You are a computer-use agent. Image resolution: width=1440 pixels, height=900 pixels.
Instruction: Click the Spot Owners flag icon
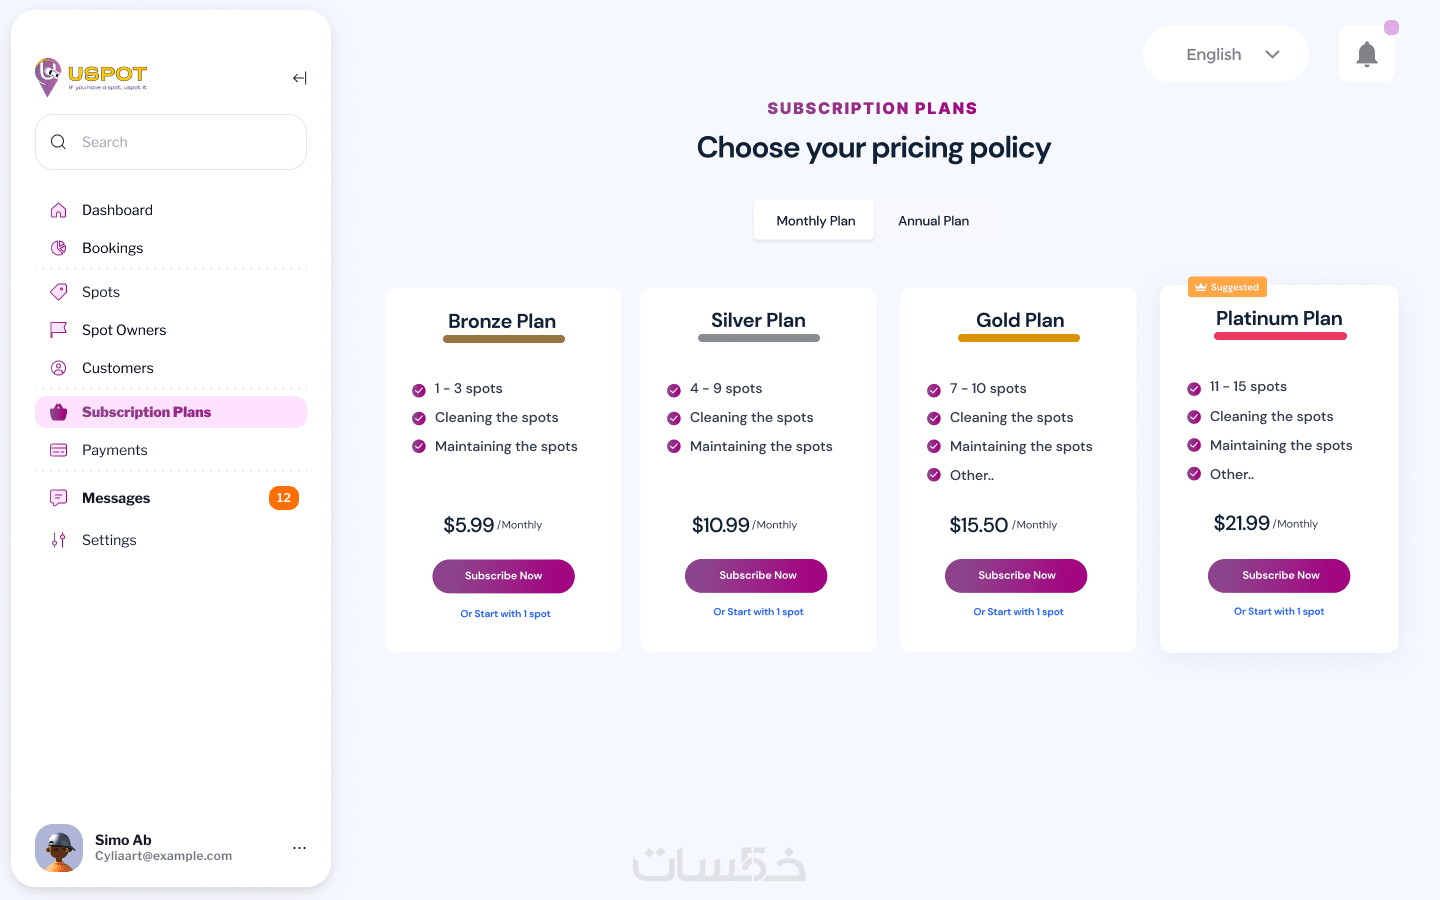59,330
